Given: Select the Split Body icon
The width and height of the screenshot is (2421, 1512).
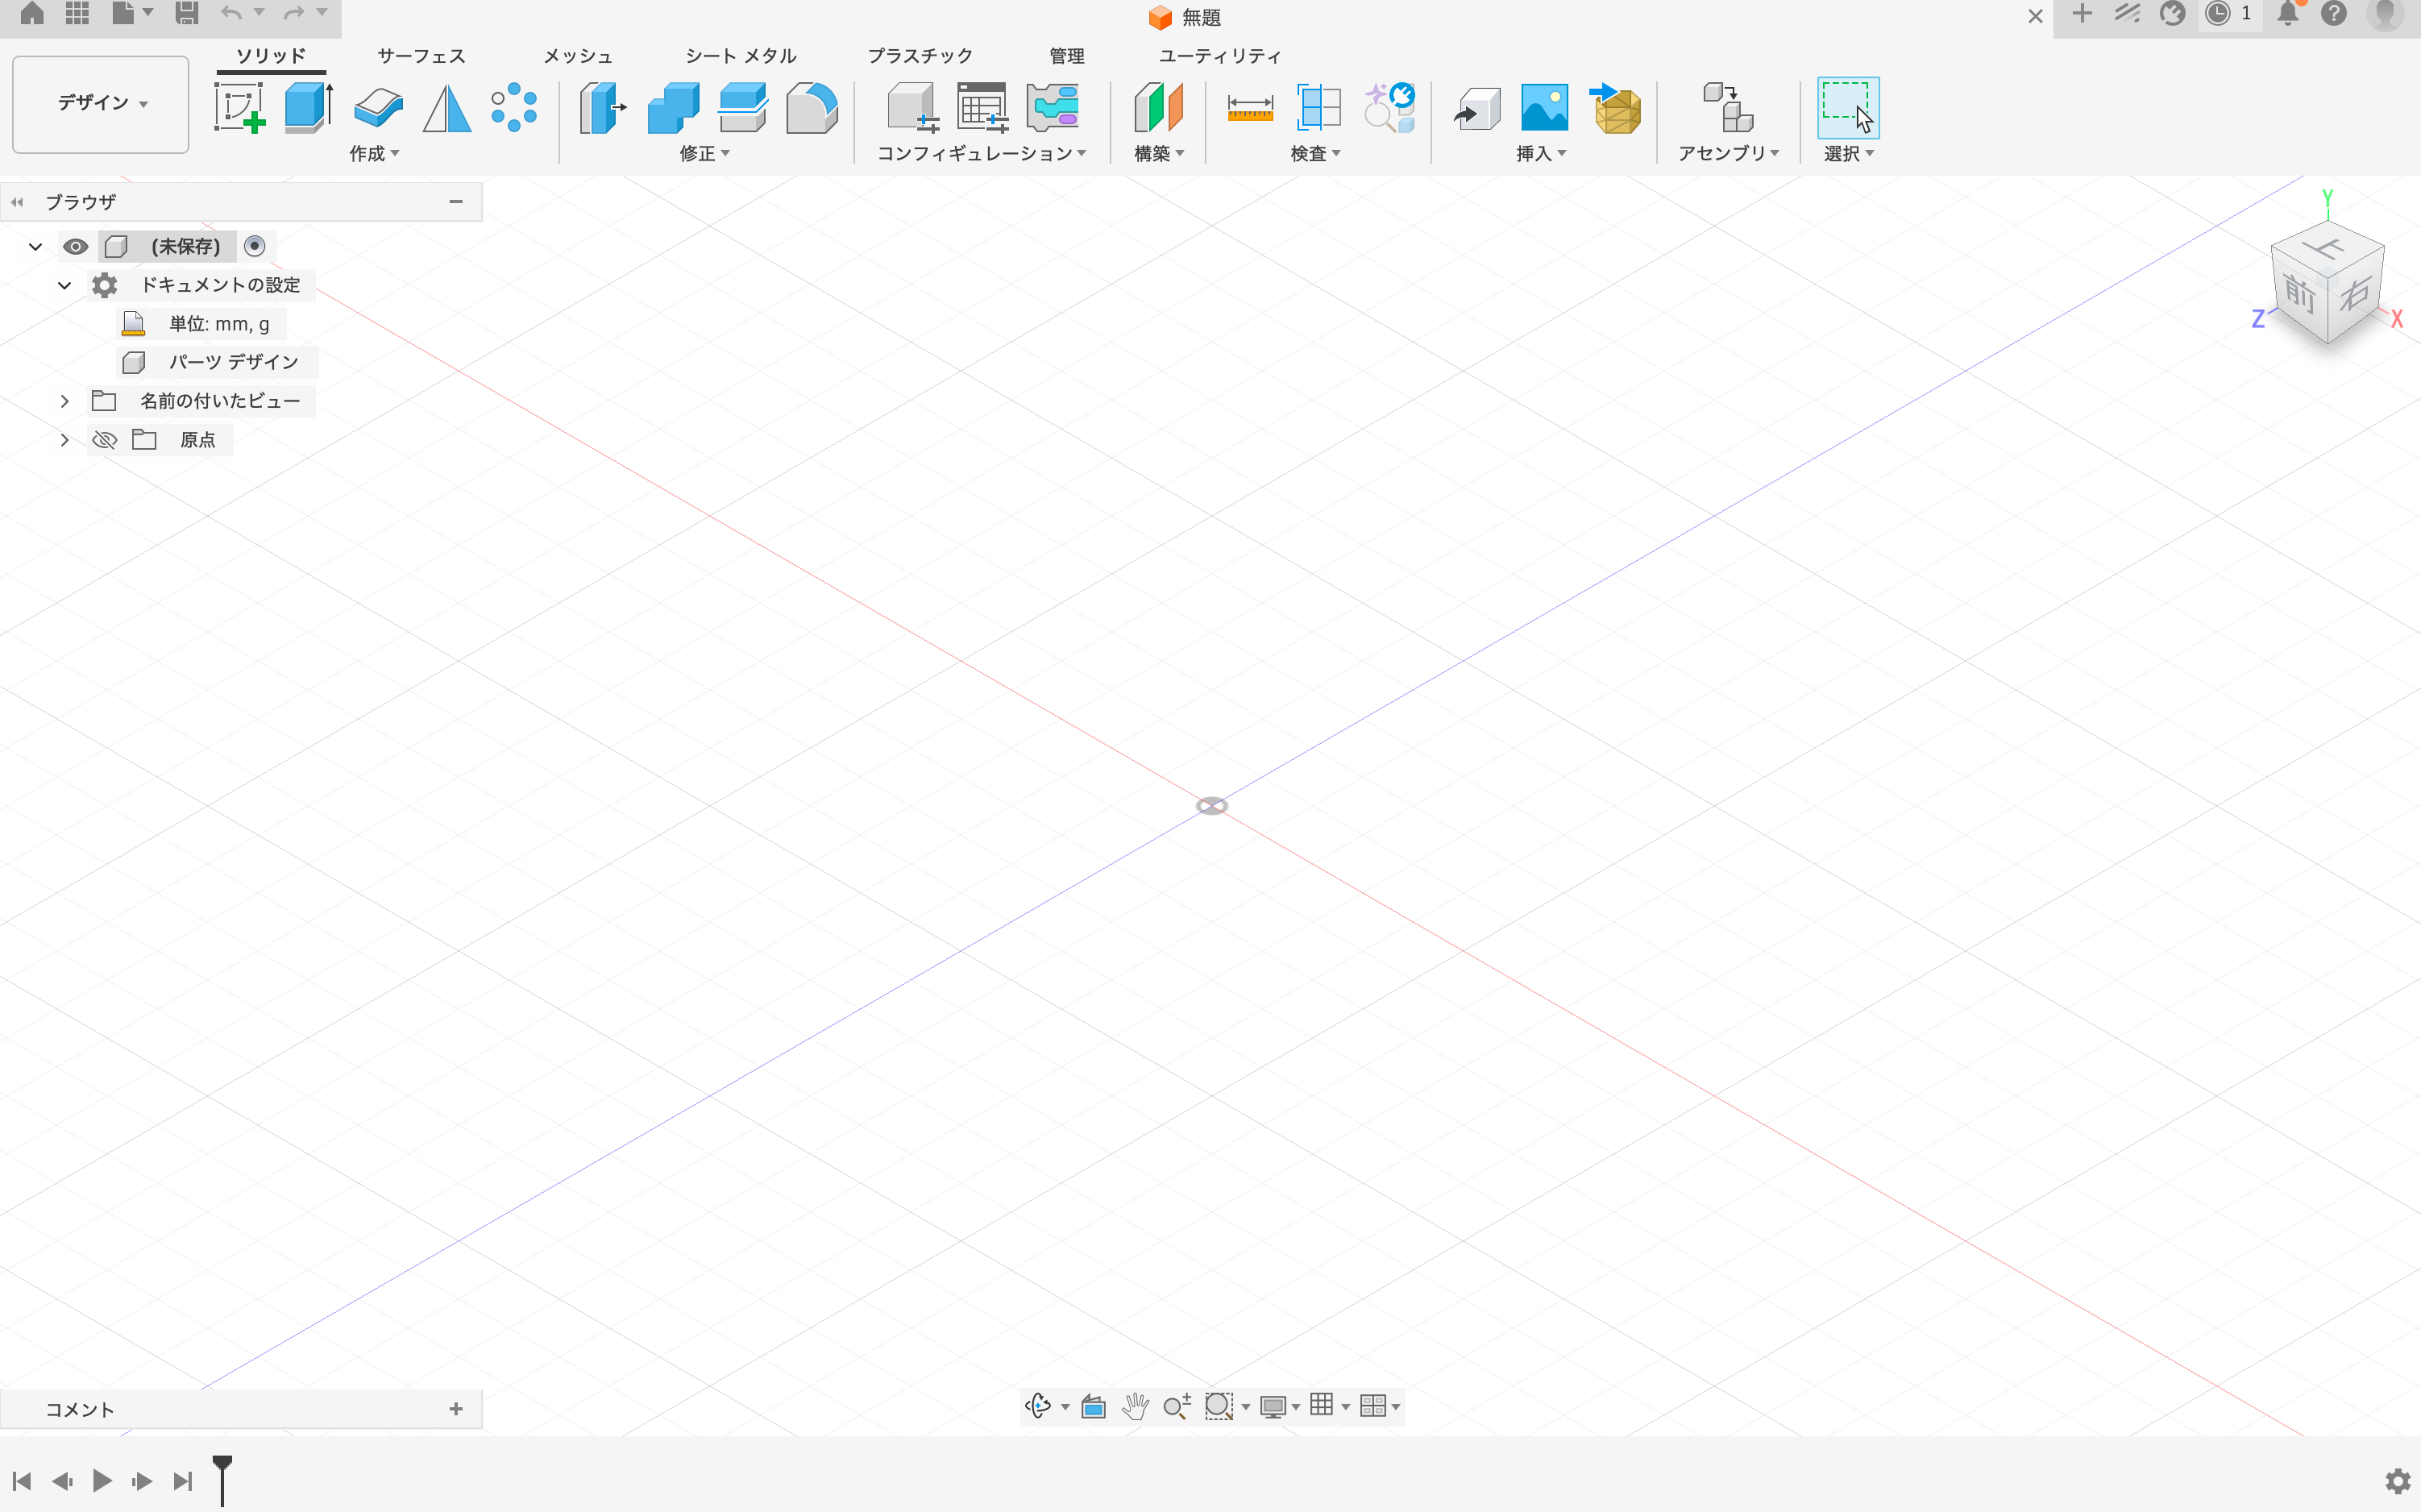Looking at the screenshot, I should (x=742, y=108).
